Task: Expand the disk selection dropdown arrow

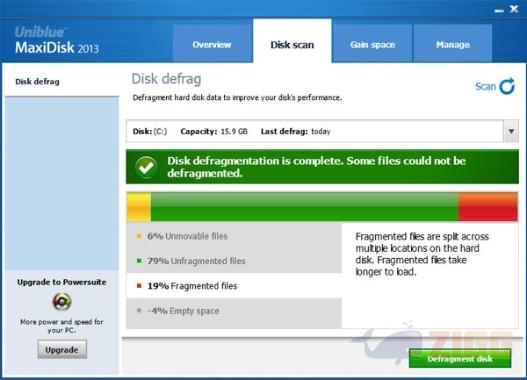Action: pos(511,131)
